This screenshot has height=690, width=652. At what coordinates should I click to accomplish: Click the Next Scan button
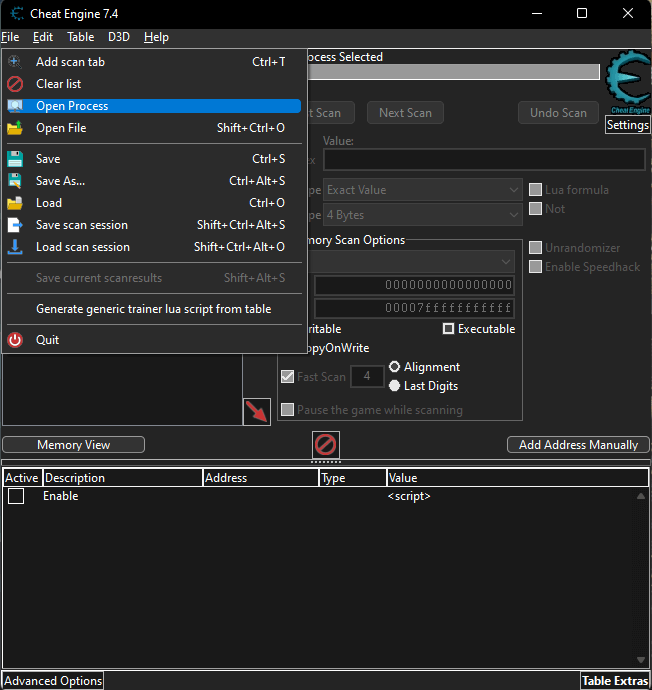[x=405, y=113]
